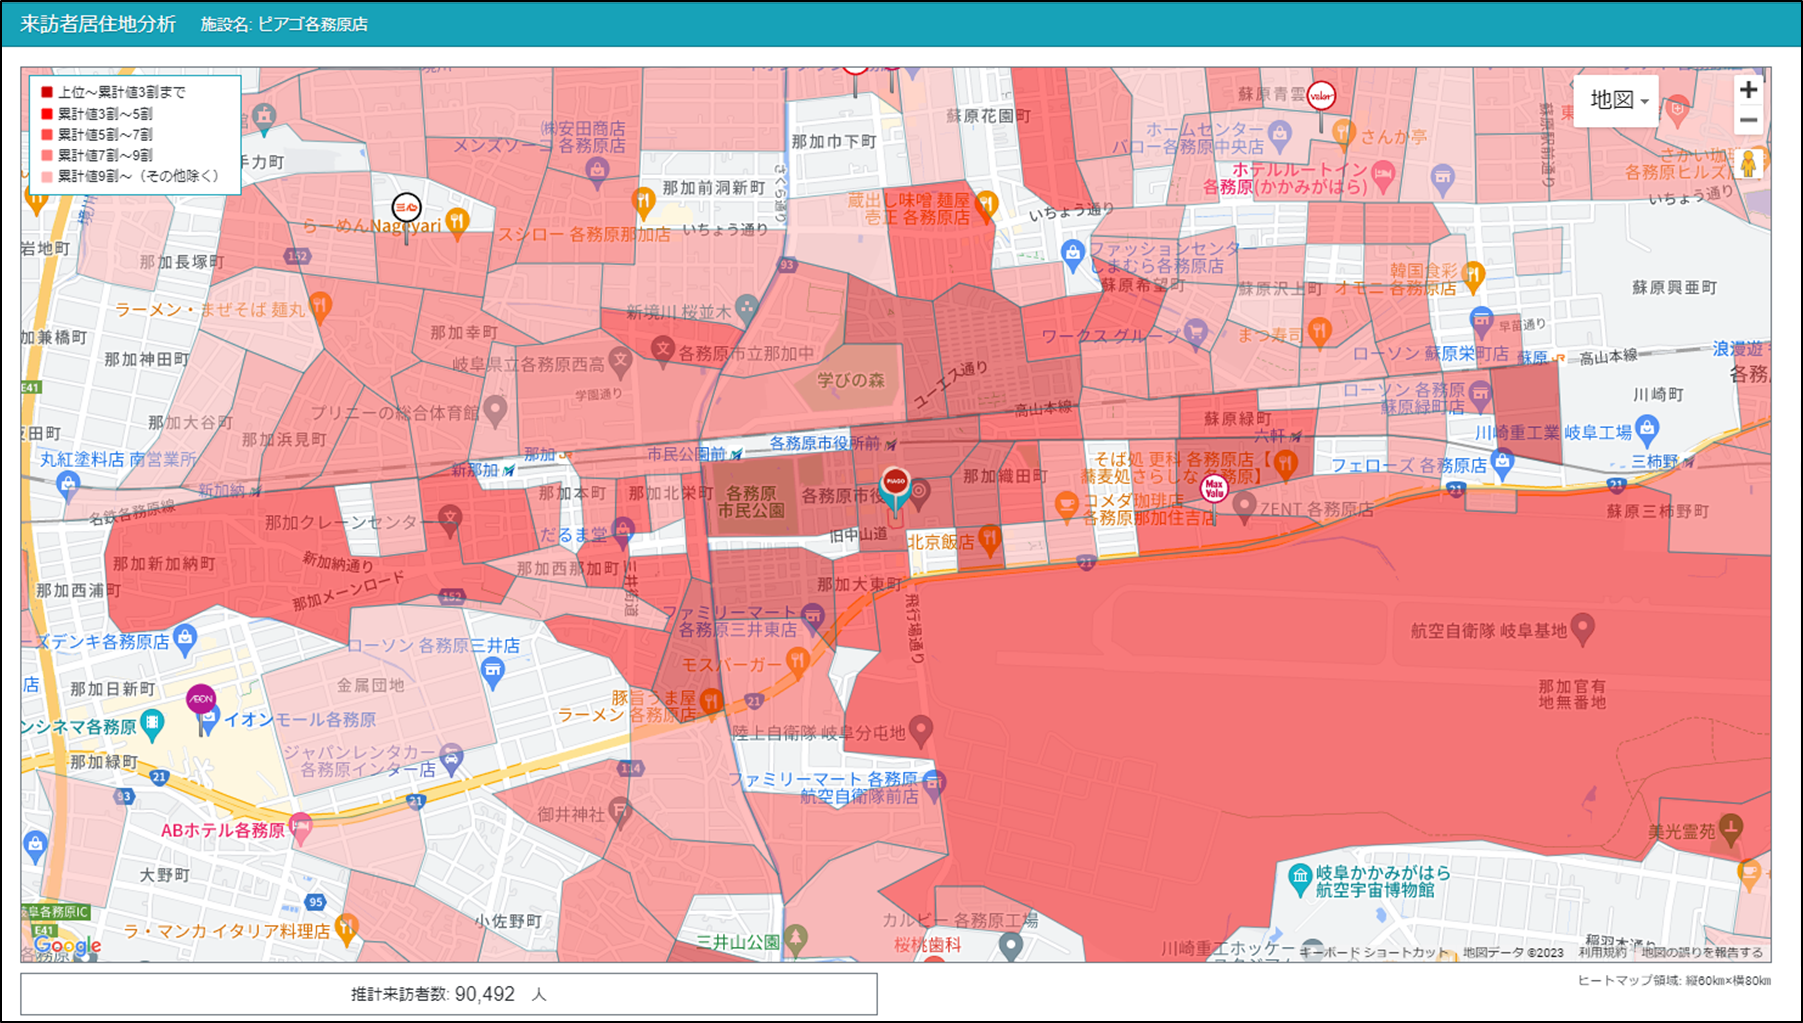Click the MaxValu store marker
The image size is (1803, 1023).
(1214, 488)
